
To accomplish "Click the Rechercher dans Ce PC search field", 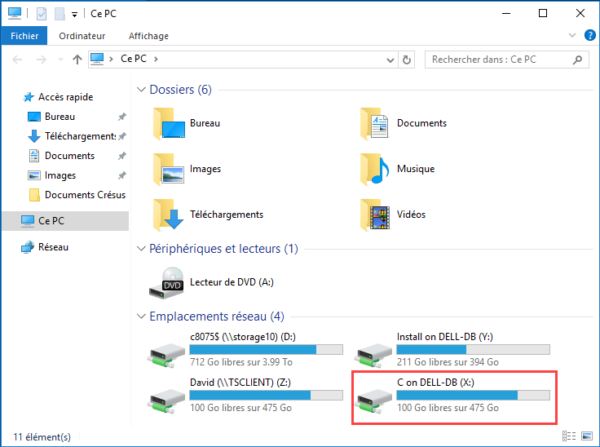I will coord(507,60).
